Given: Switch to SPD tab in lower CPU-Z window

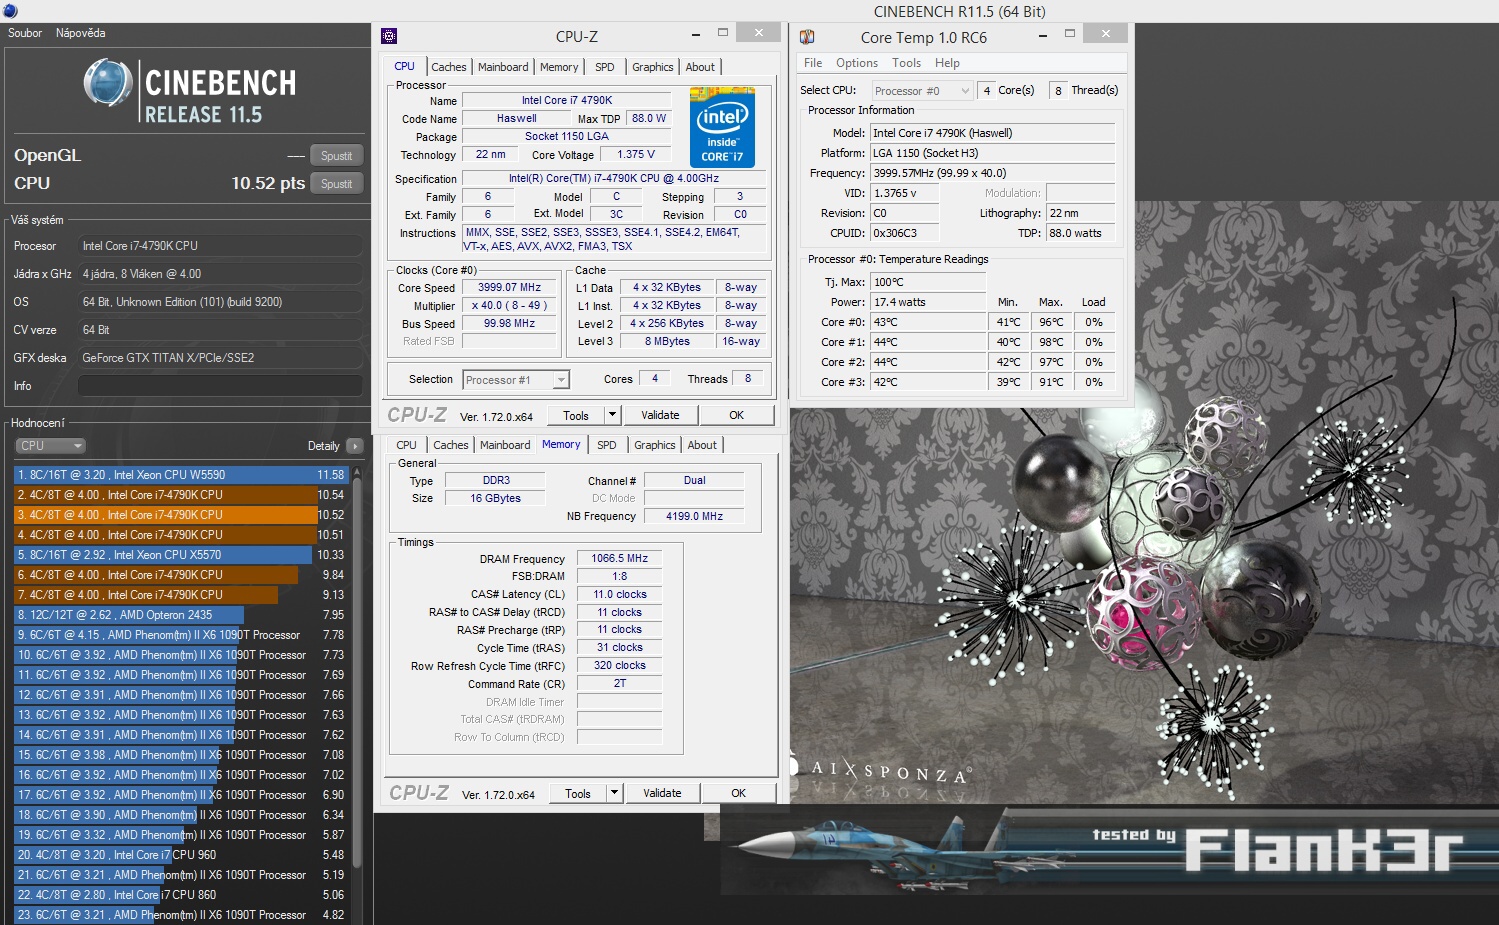Looking at the screenshot, I should pos(607,445).
